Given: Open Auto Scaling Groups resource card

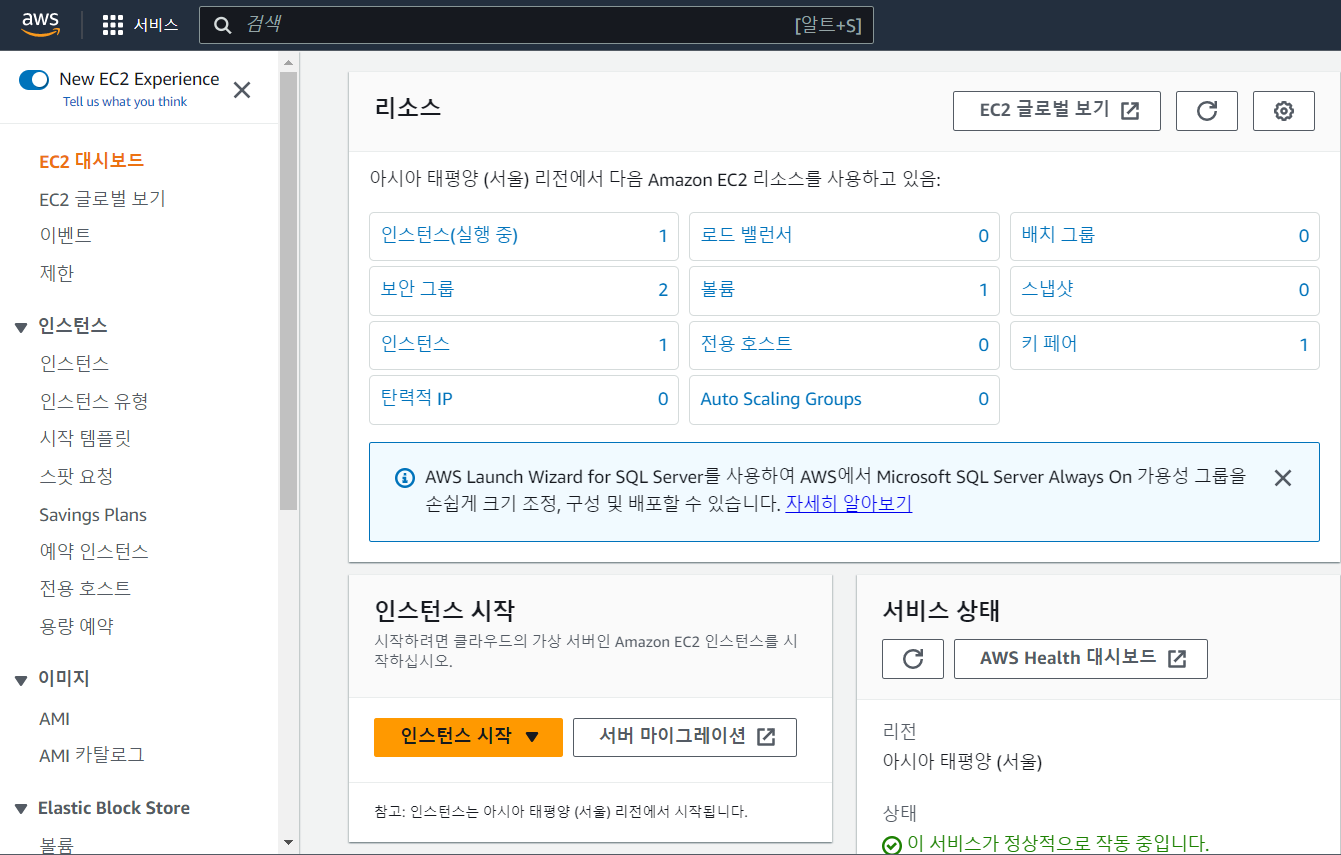Looking at the screenshot, I should click(x=844, y=400).
